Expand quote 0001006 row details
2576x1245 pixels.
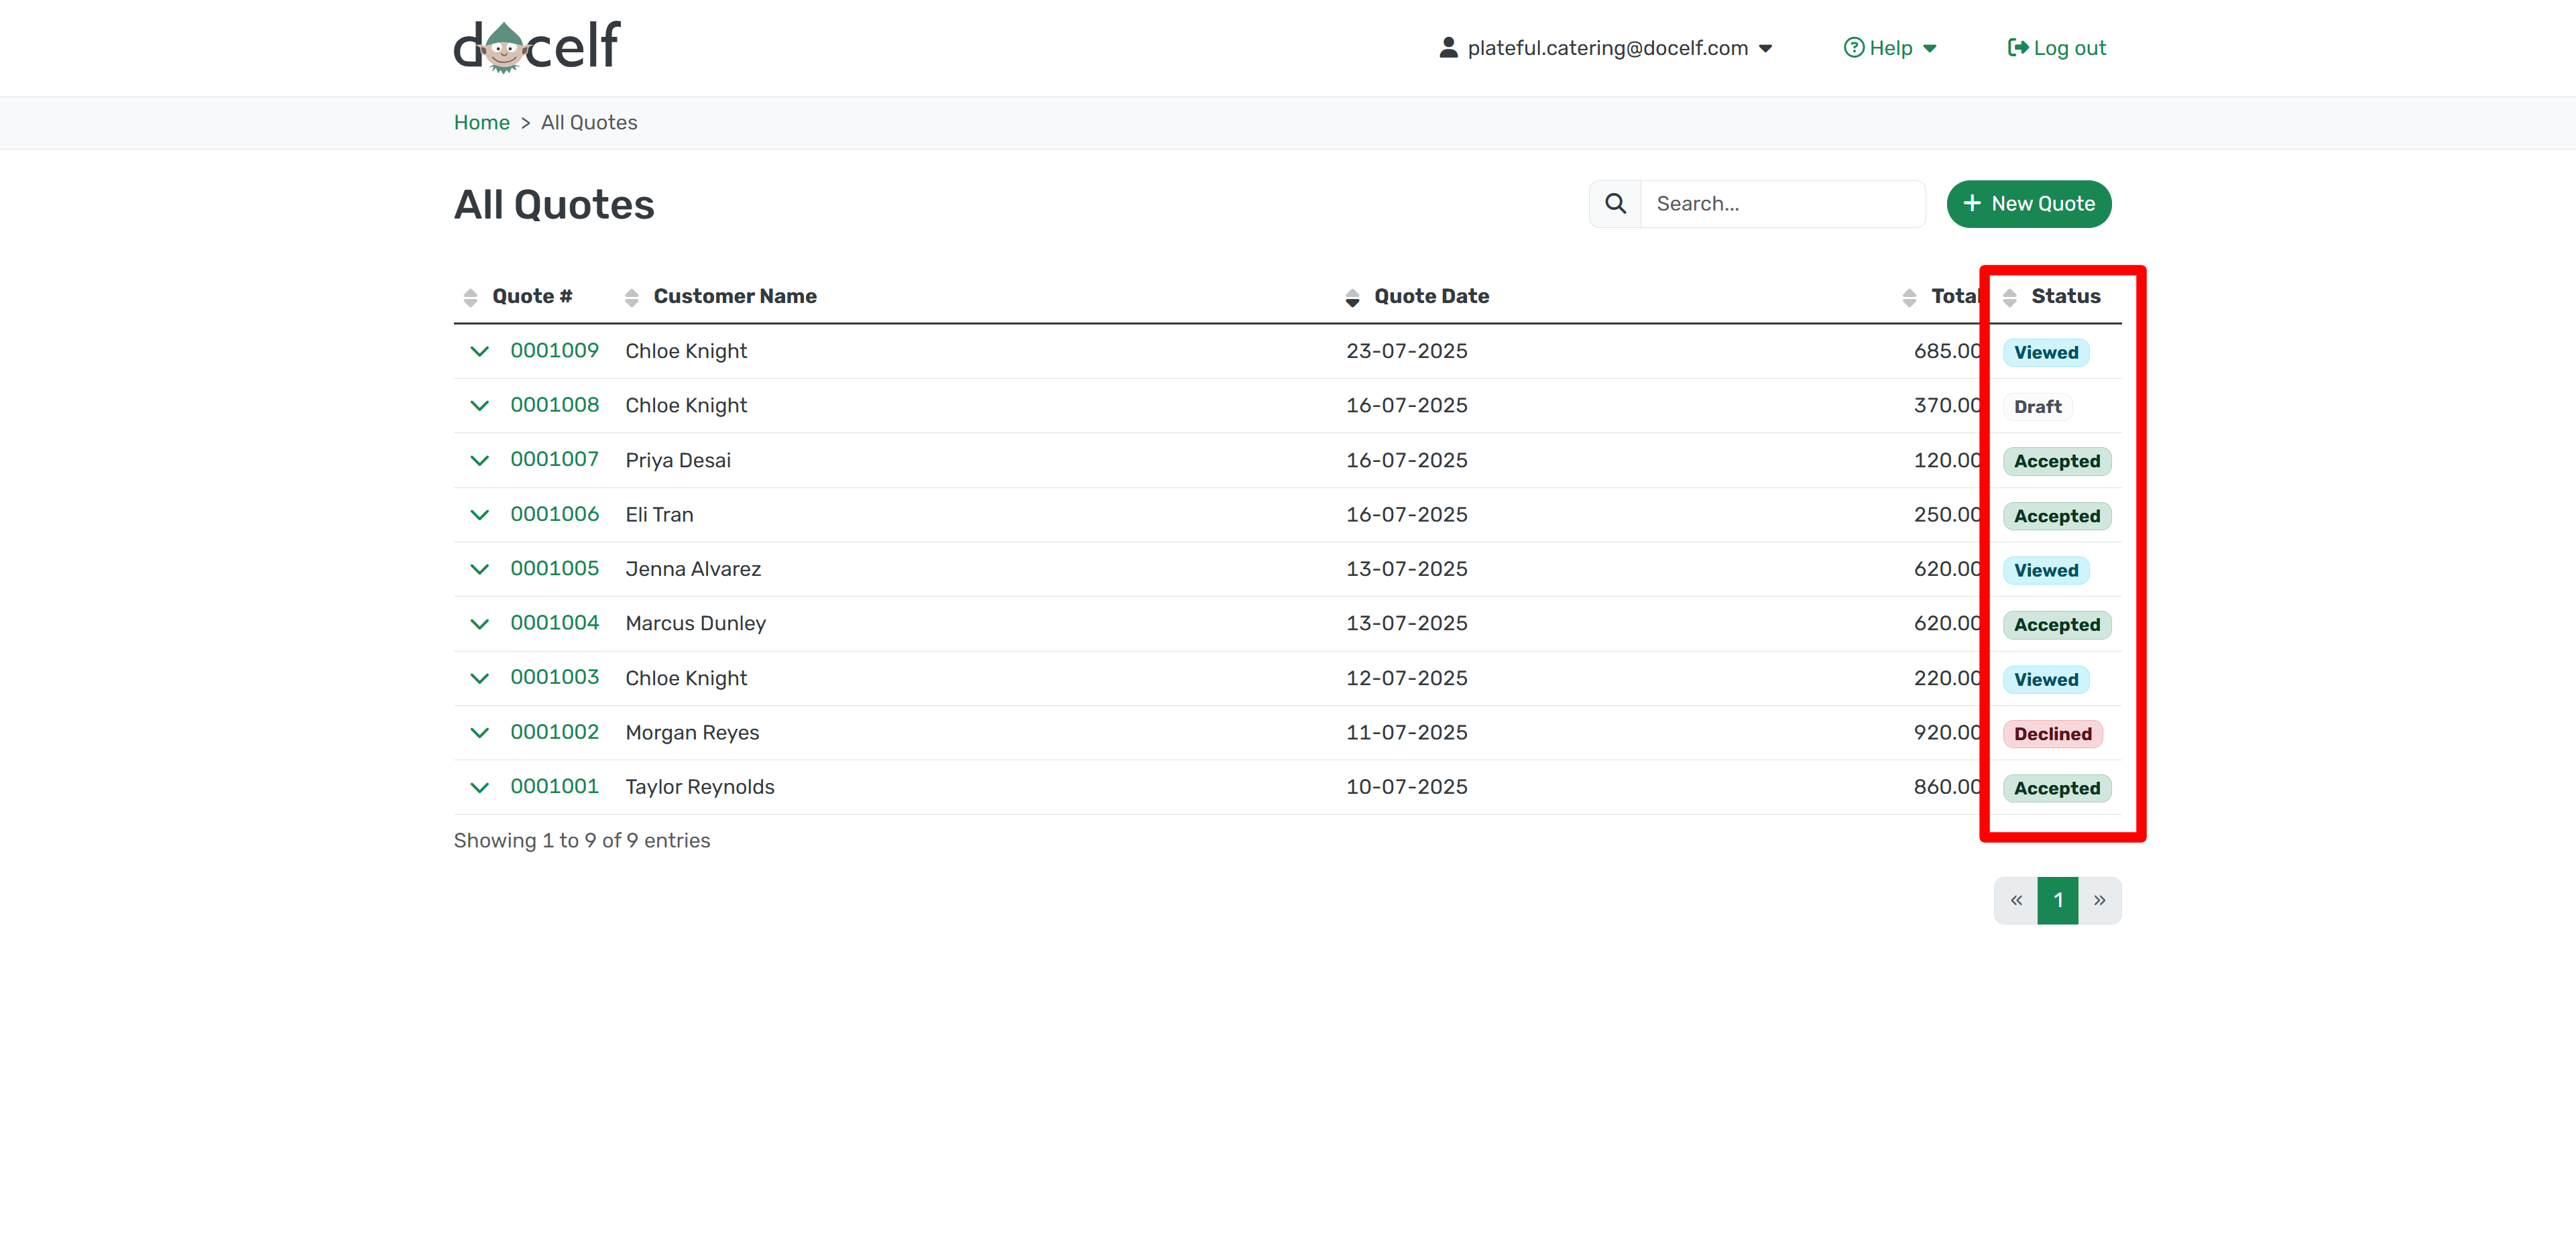click(x=479, y=515)
